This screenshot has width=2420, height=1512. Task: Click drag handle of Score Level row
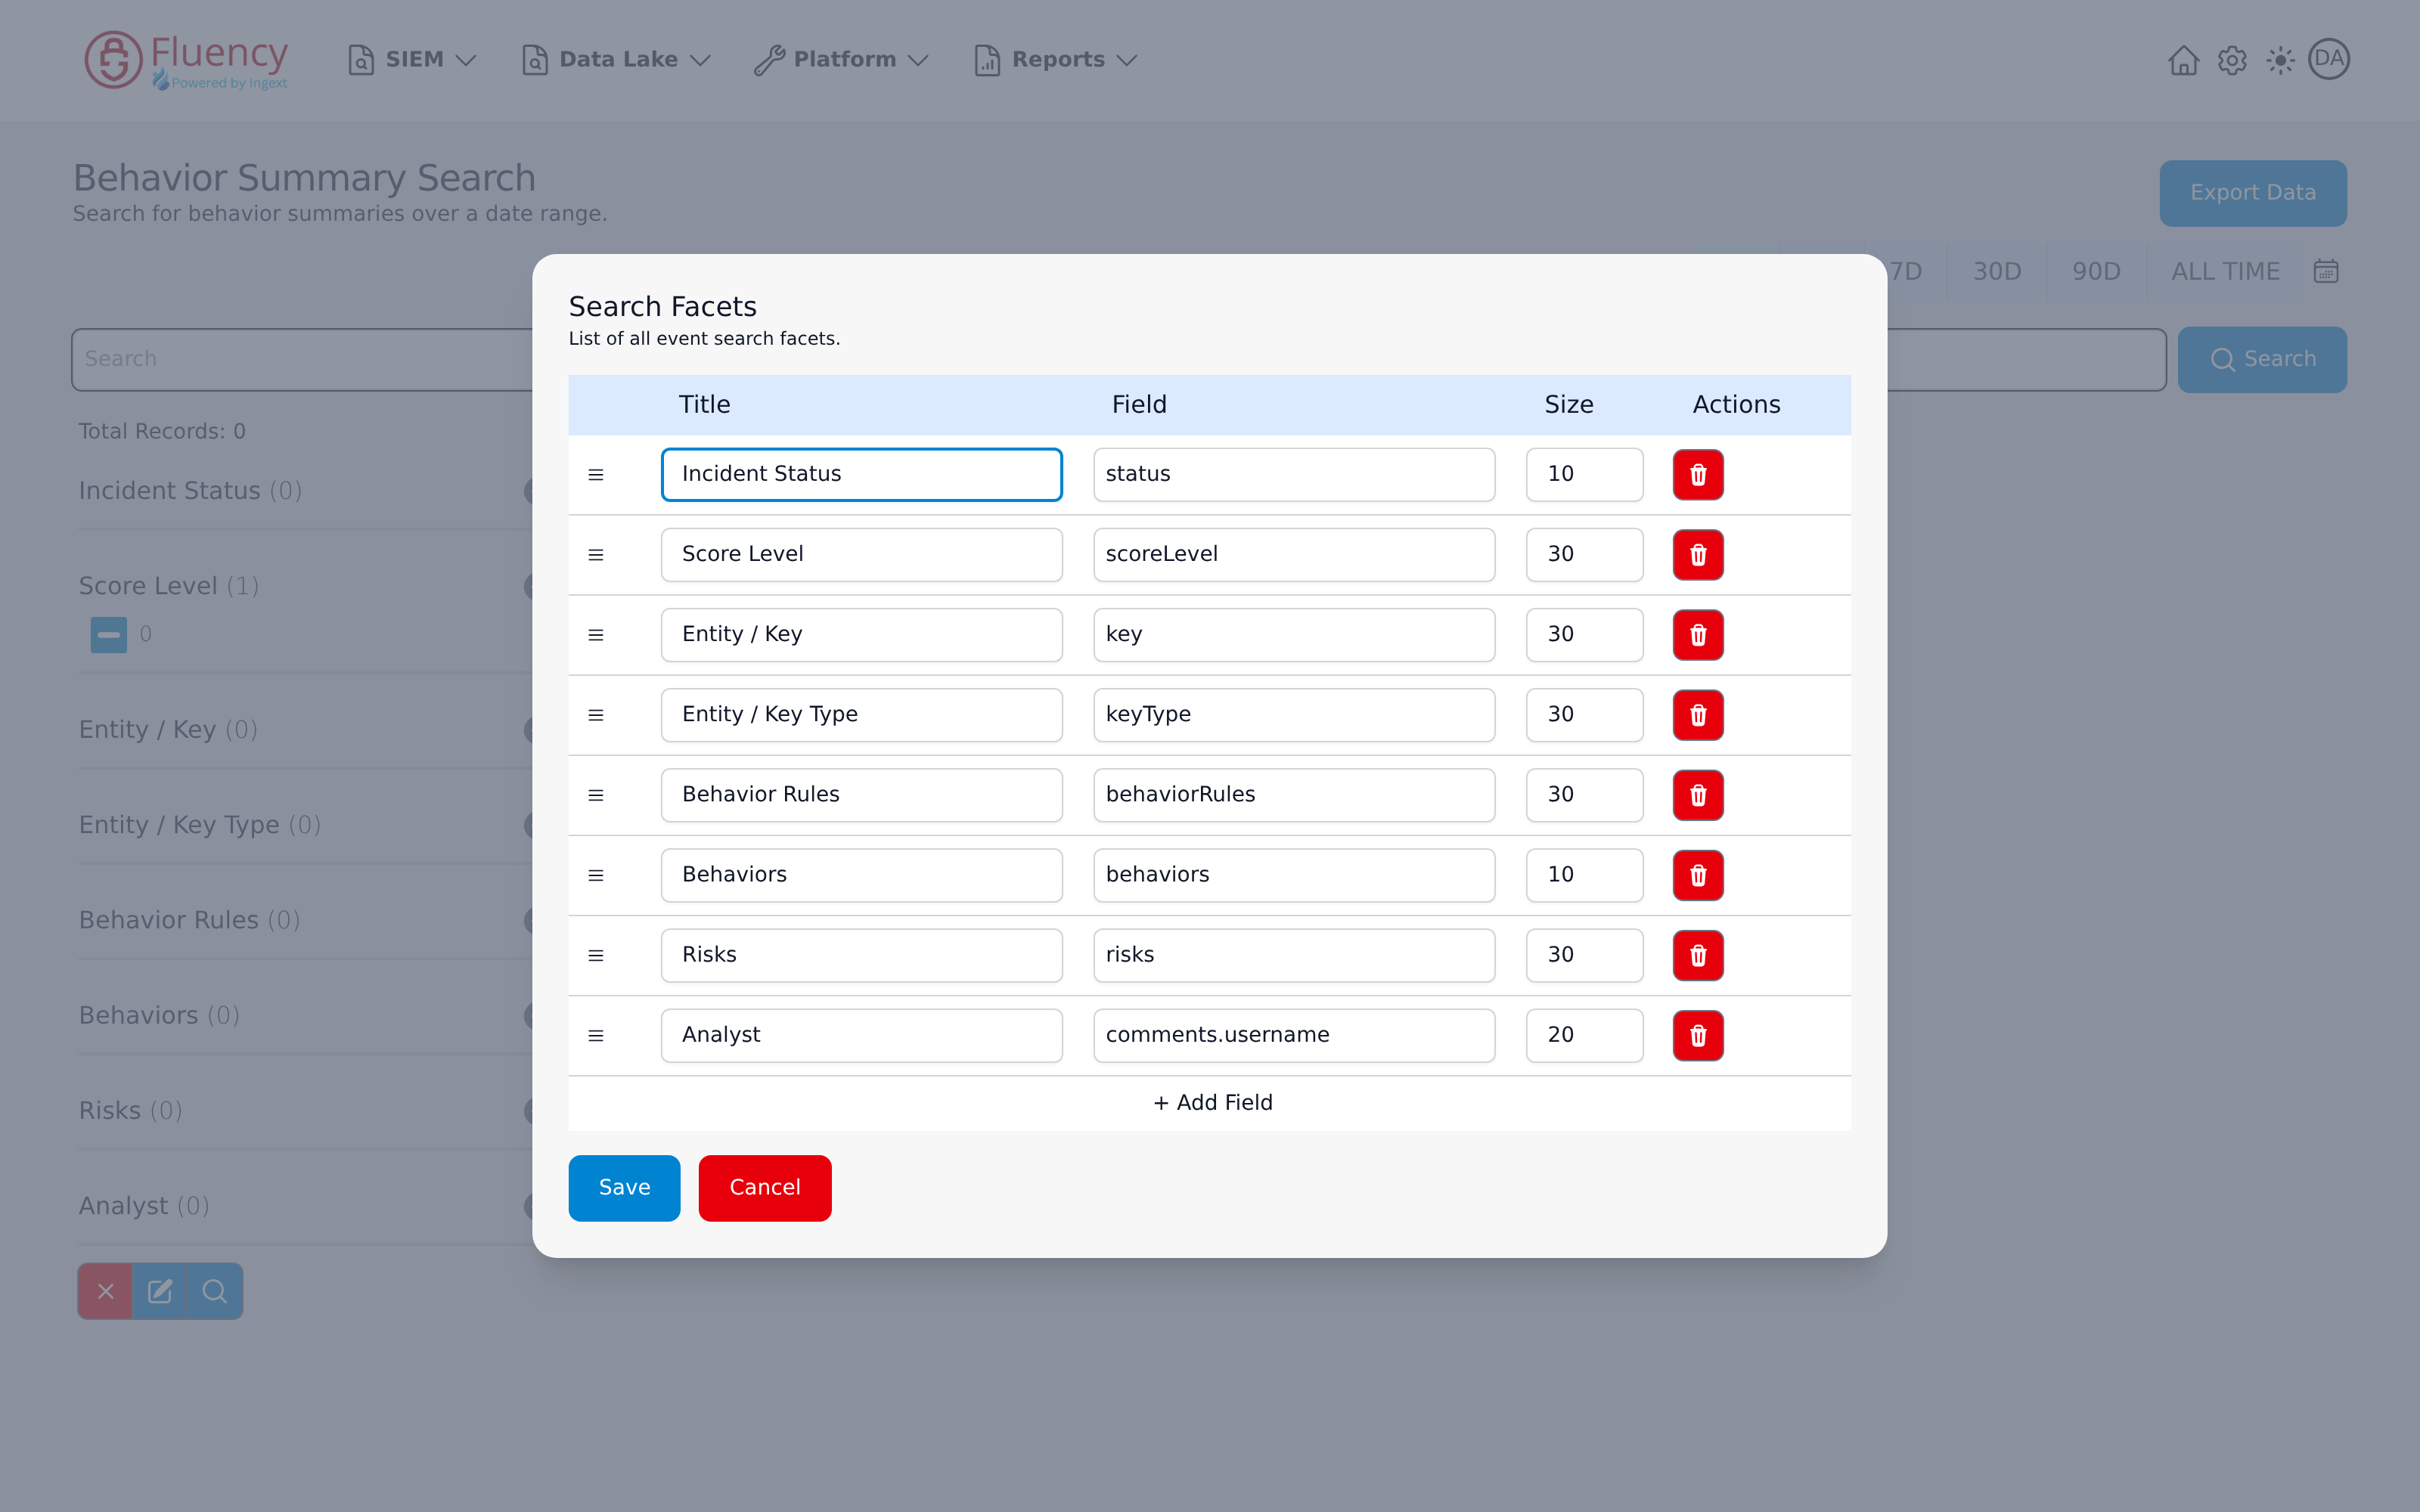point(596,554)
